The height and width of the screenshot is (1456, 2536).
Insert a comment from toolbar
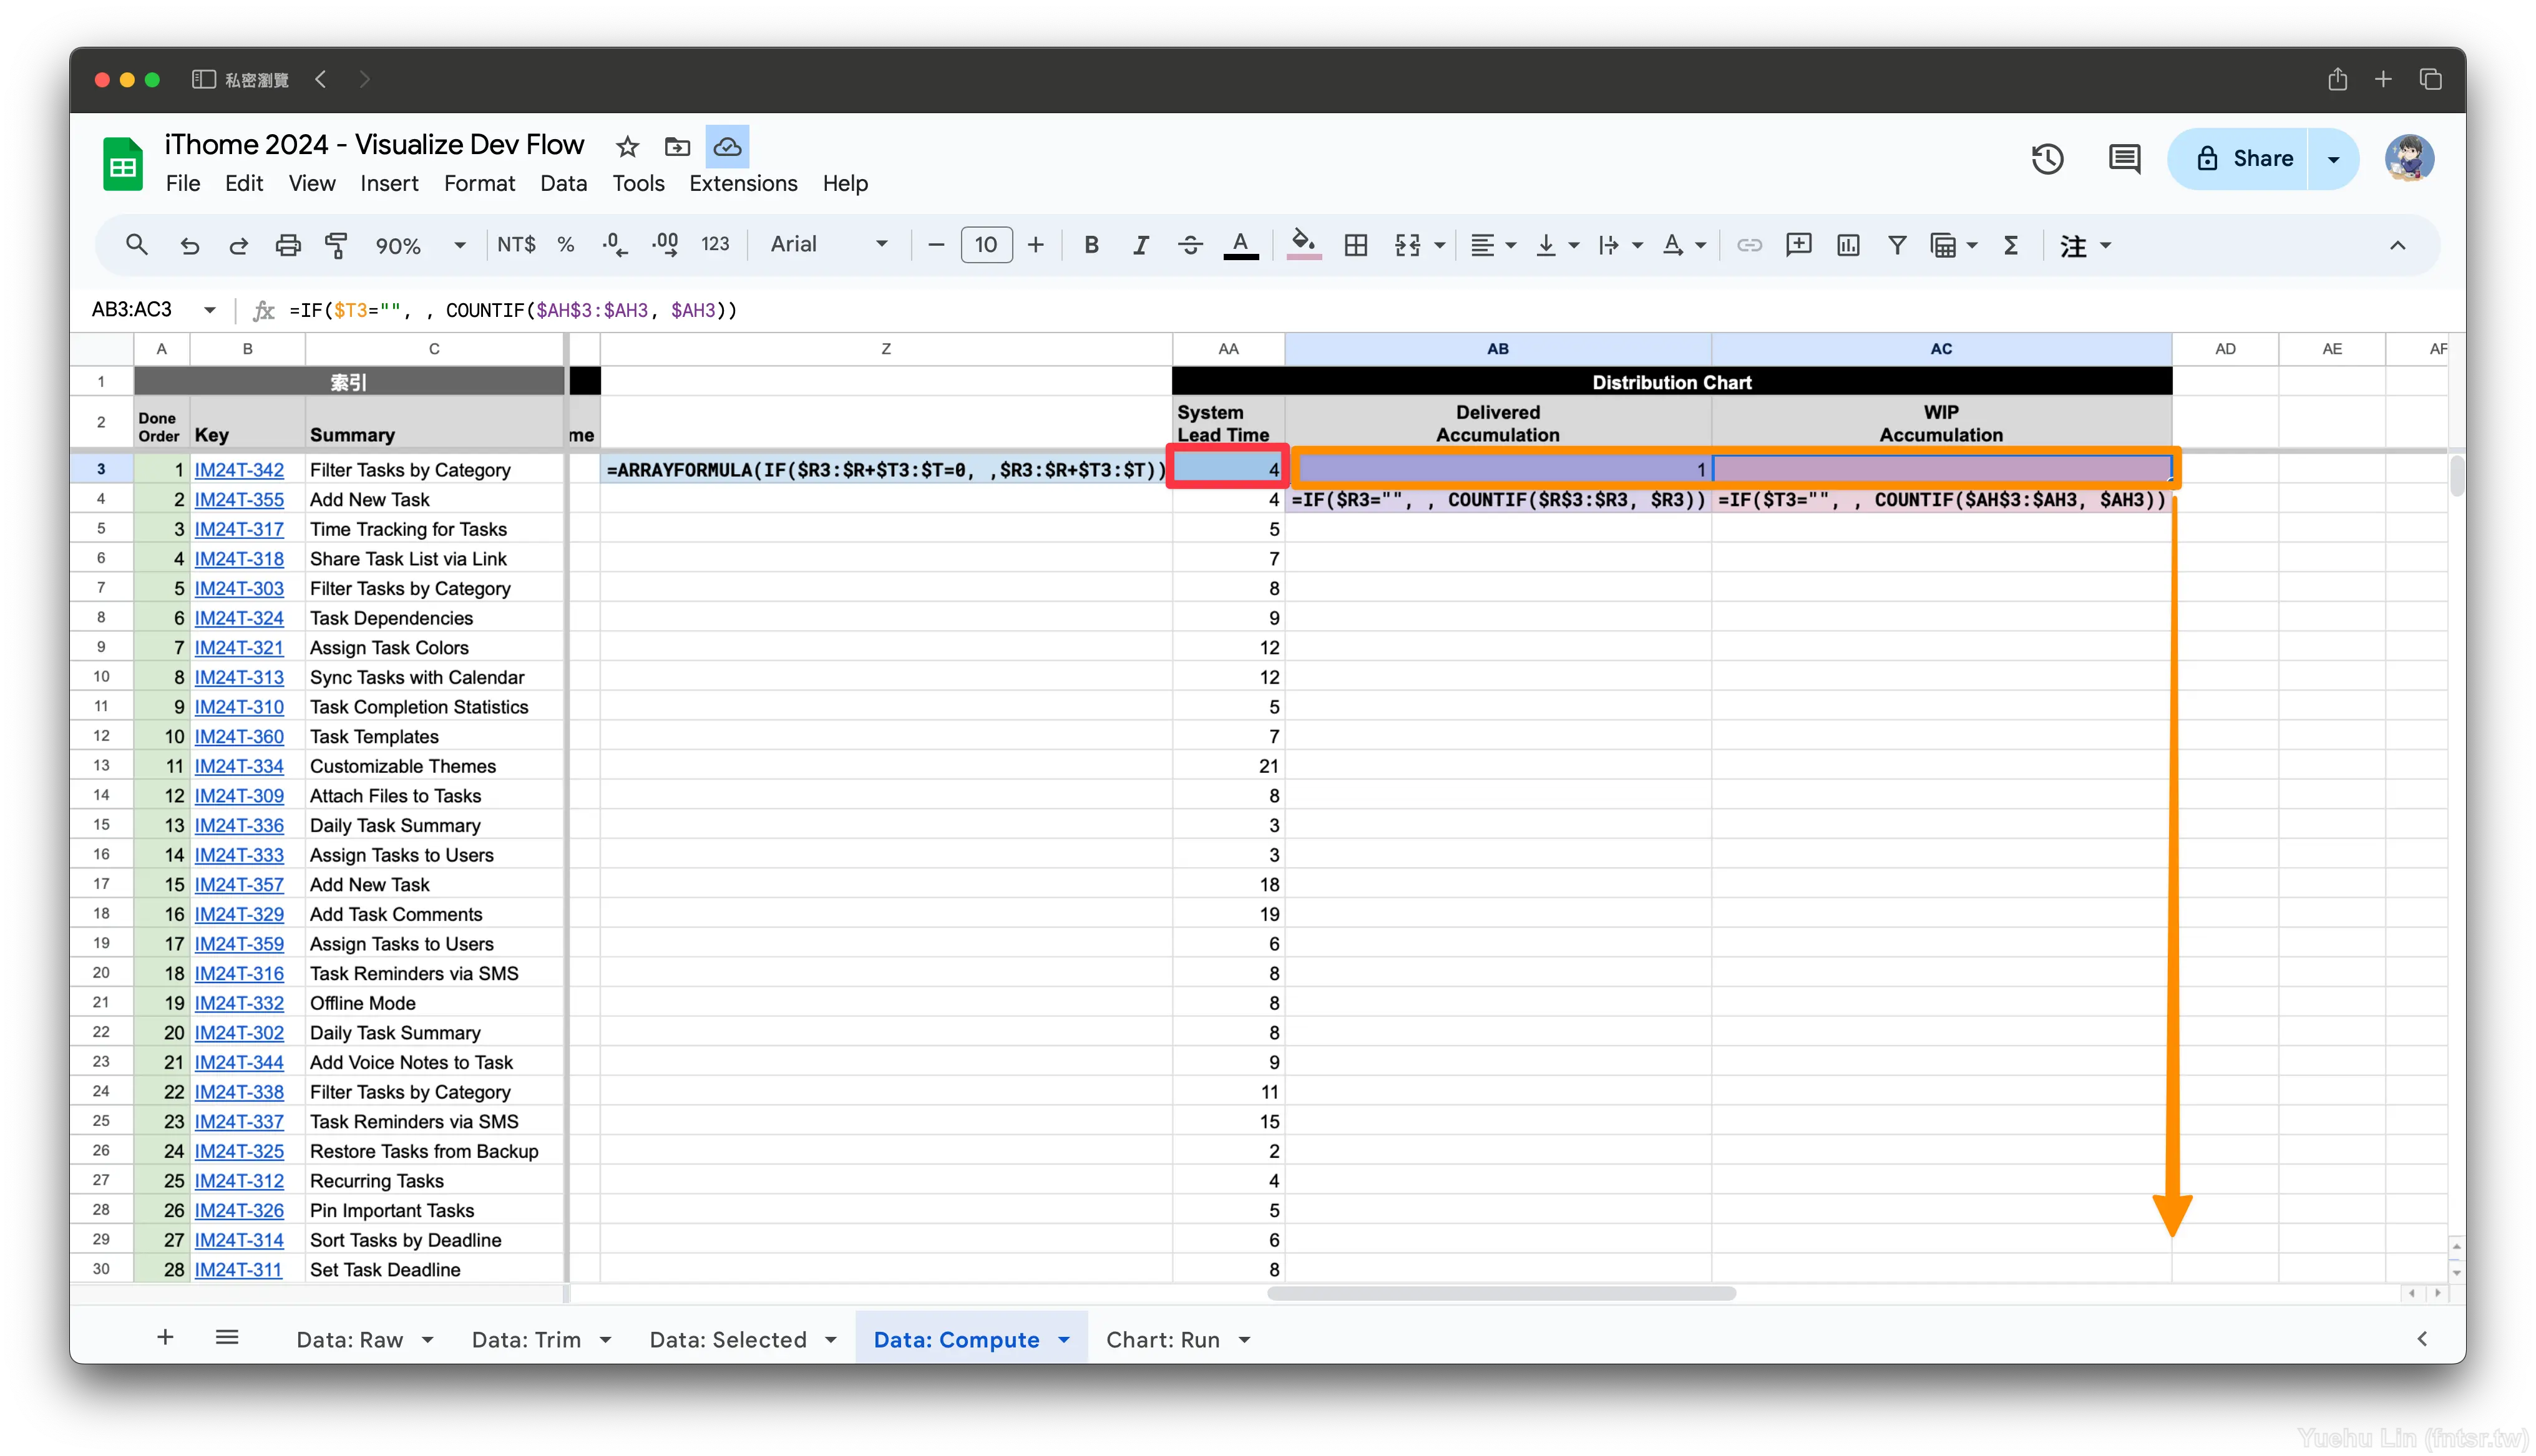pos(1798,245)
